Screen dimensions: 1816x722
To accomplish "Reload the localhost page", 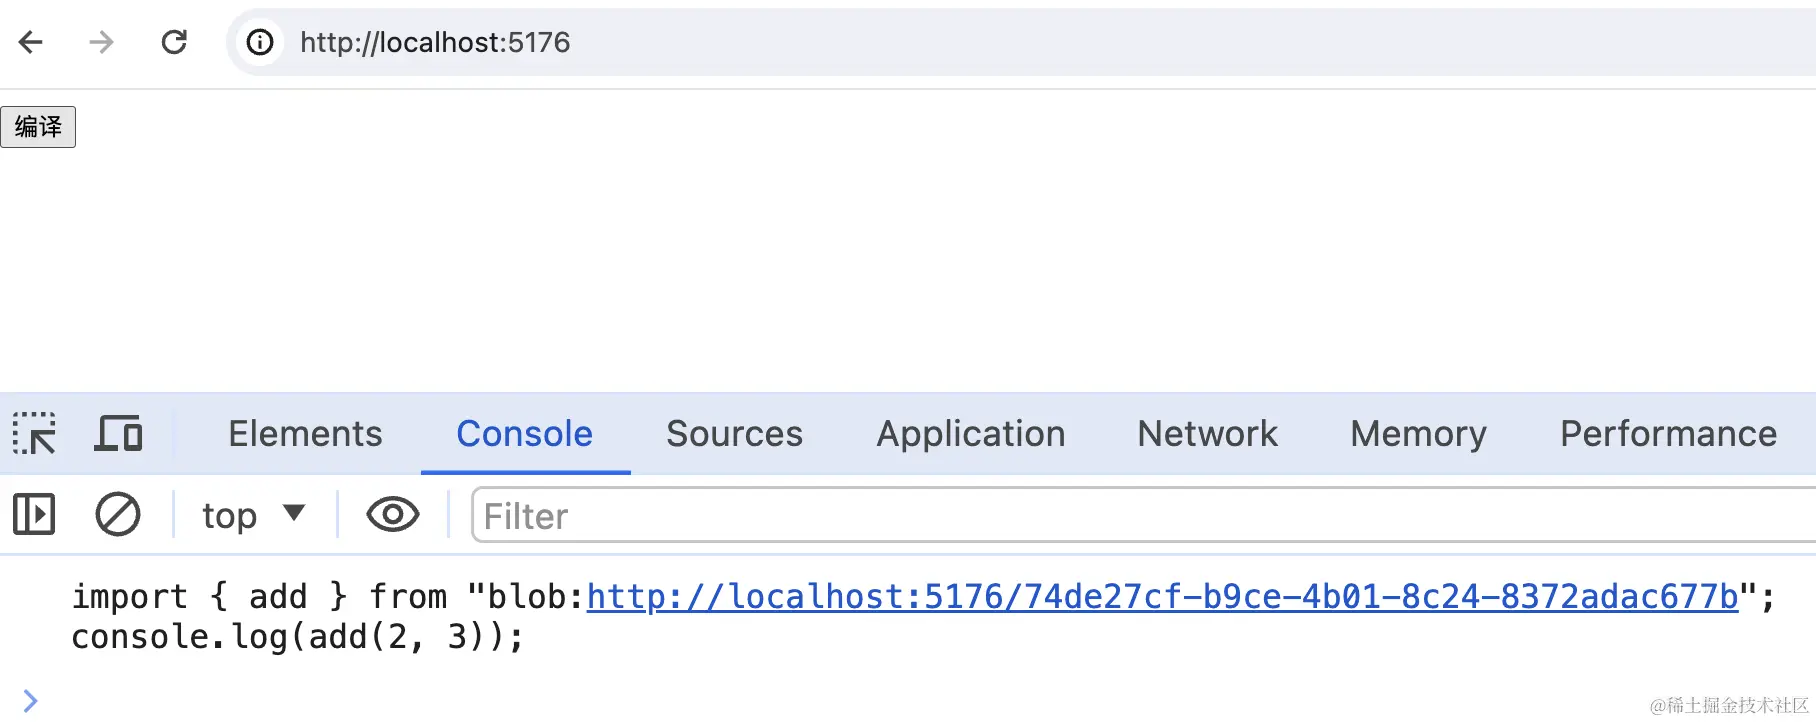I will pos(174,42).
